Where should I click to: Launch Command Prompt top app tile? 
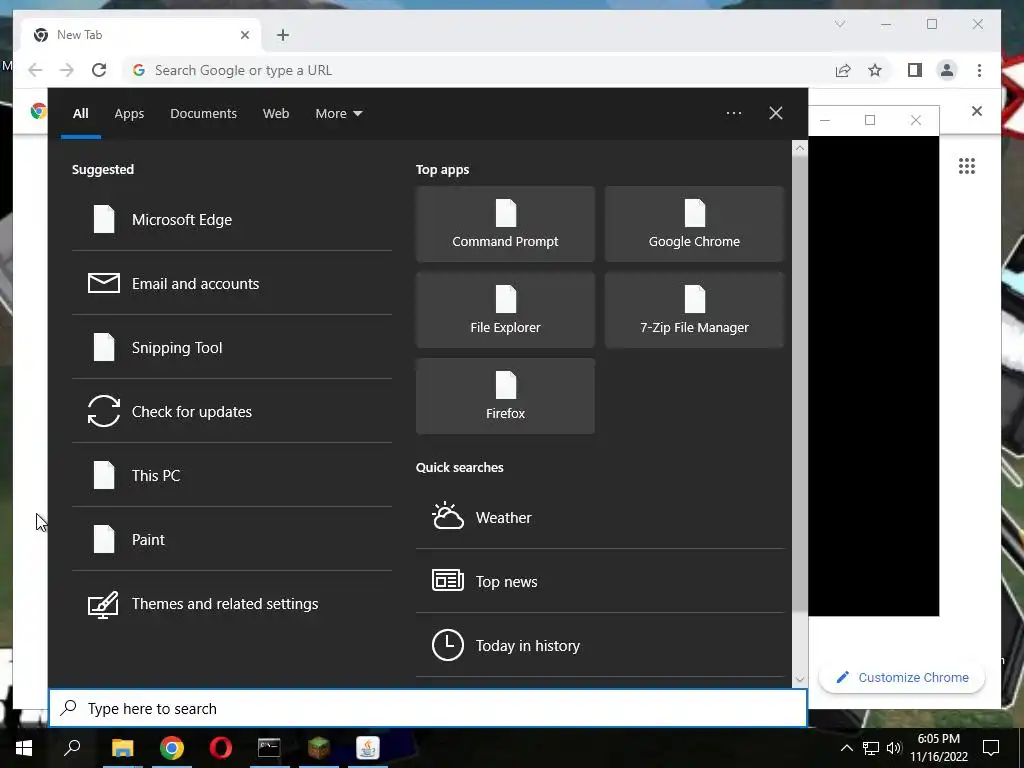[505, 224]
